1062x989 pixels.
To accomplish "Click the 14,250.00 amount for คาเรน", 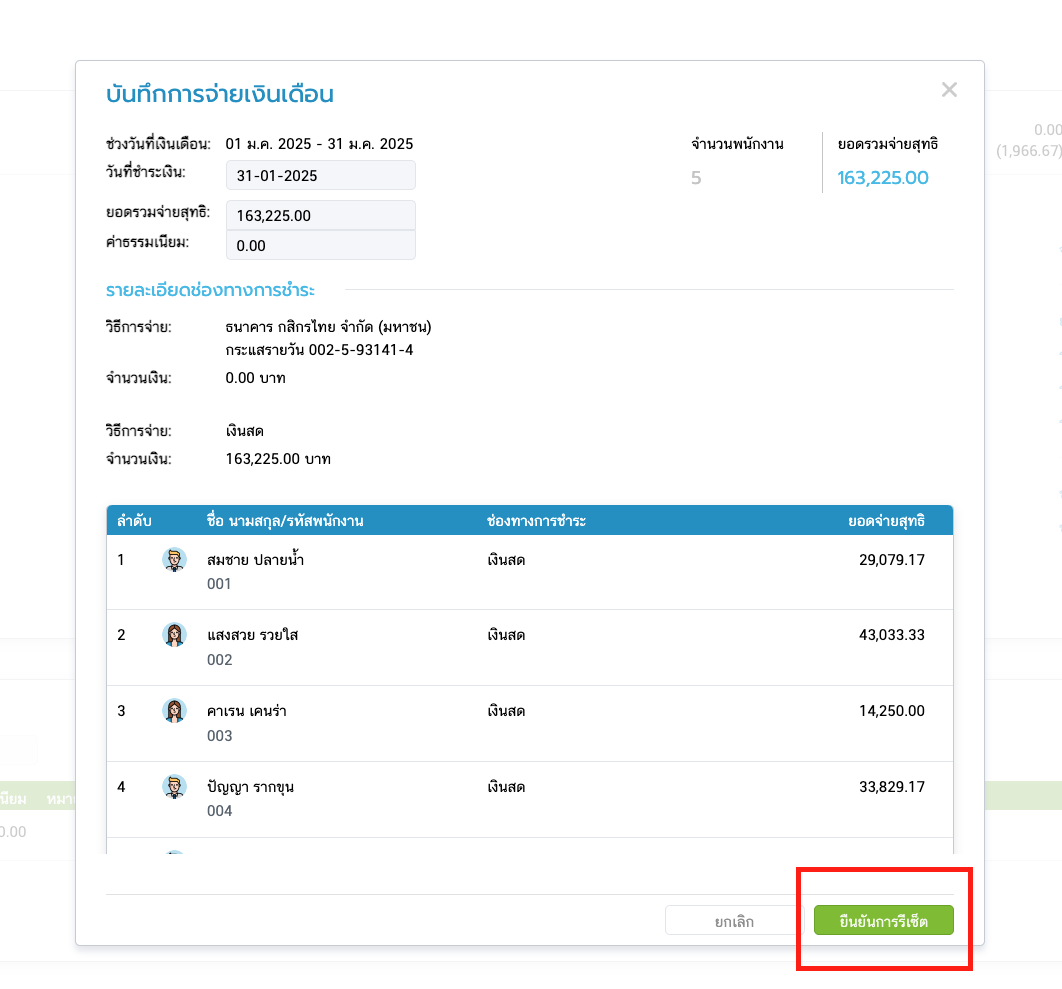I will tap(892, 711).
